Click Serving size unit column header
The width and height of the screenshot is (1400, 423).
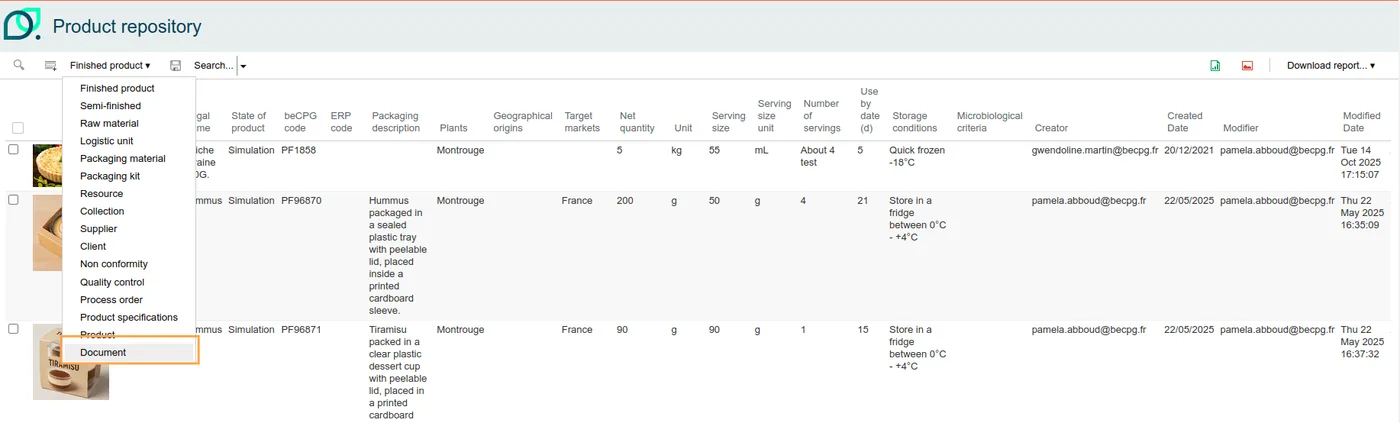[774, 116]
